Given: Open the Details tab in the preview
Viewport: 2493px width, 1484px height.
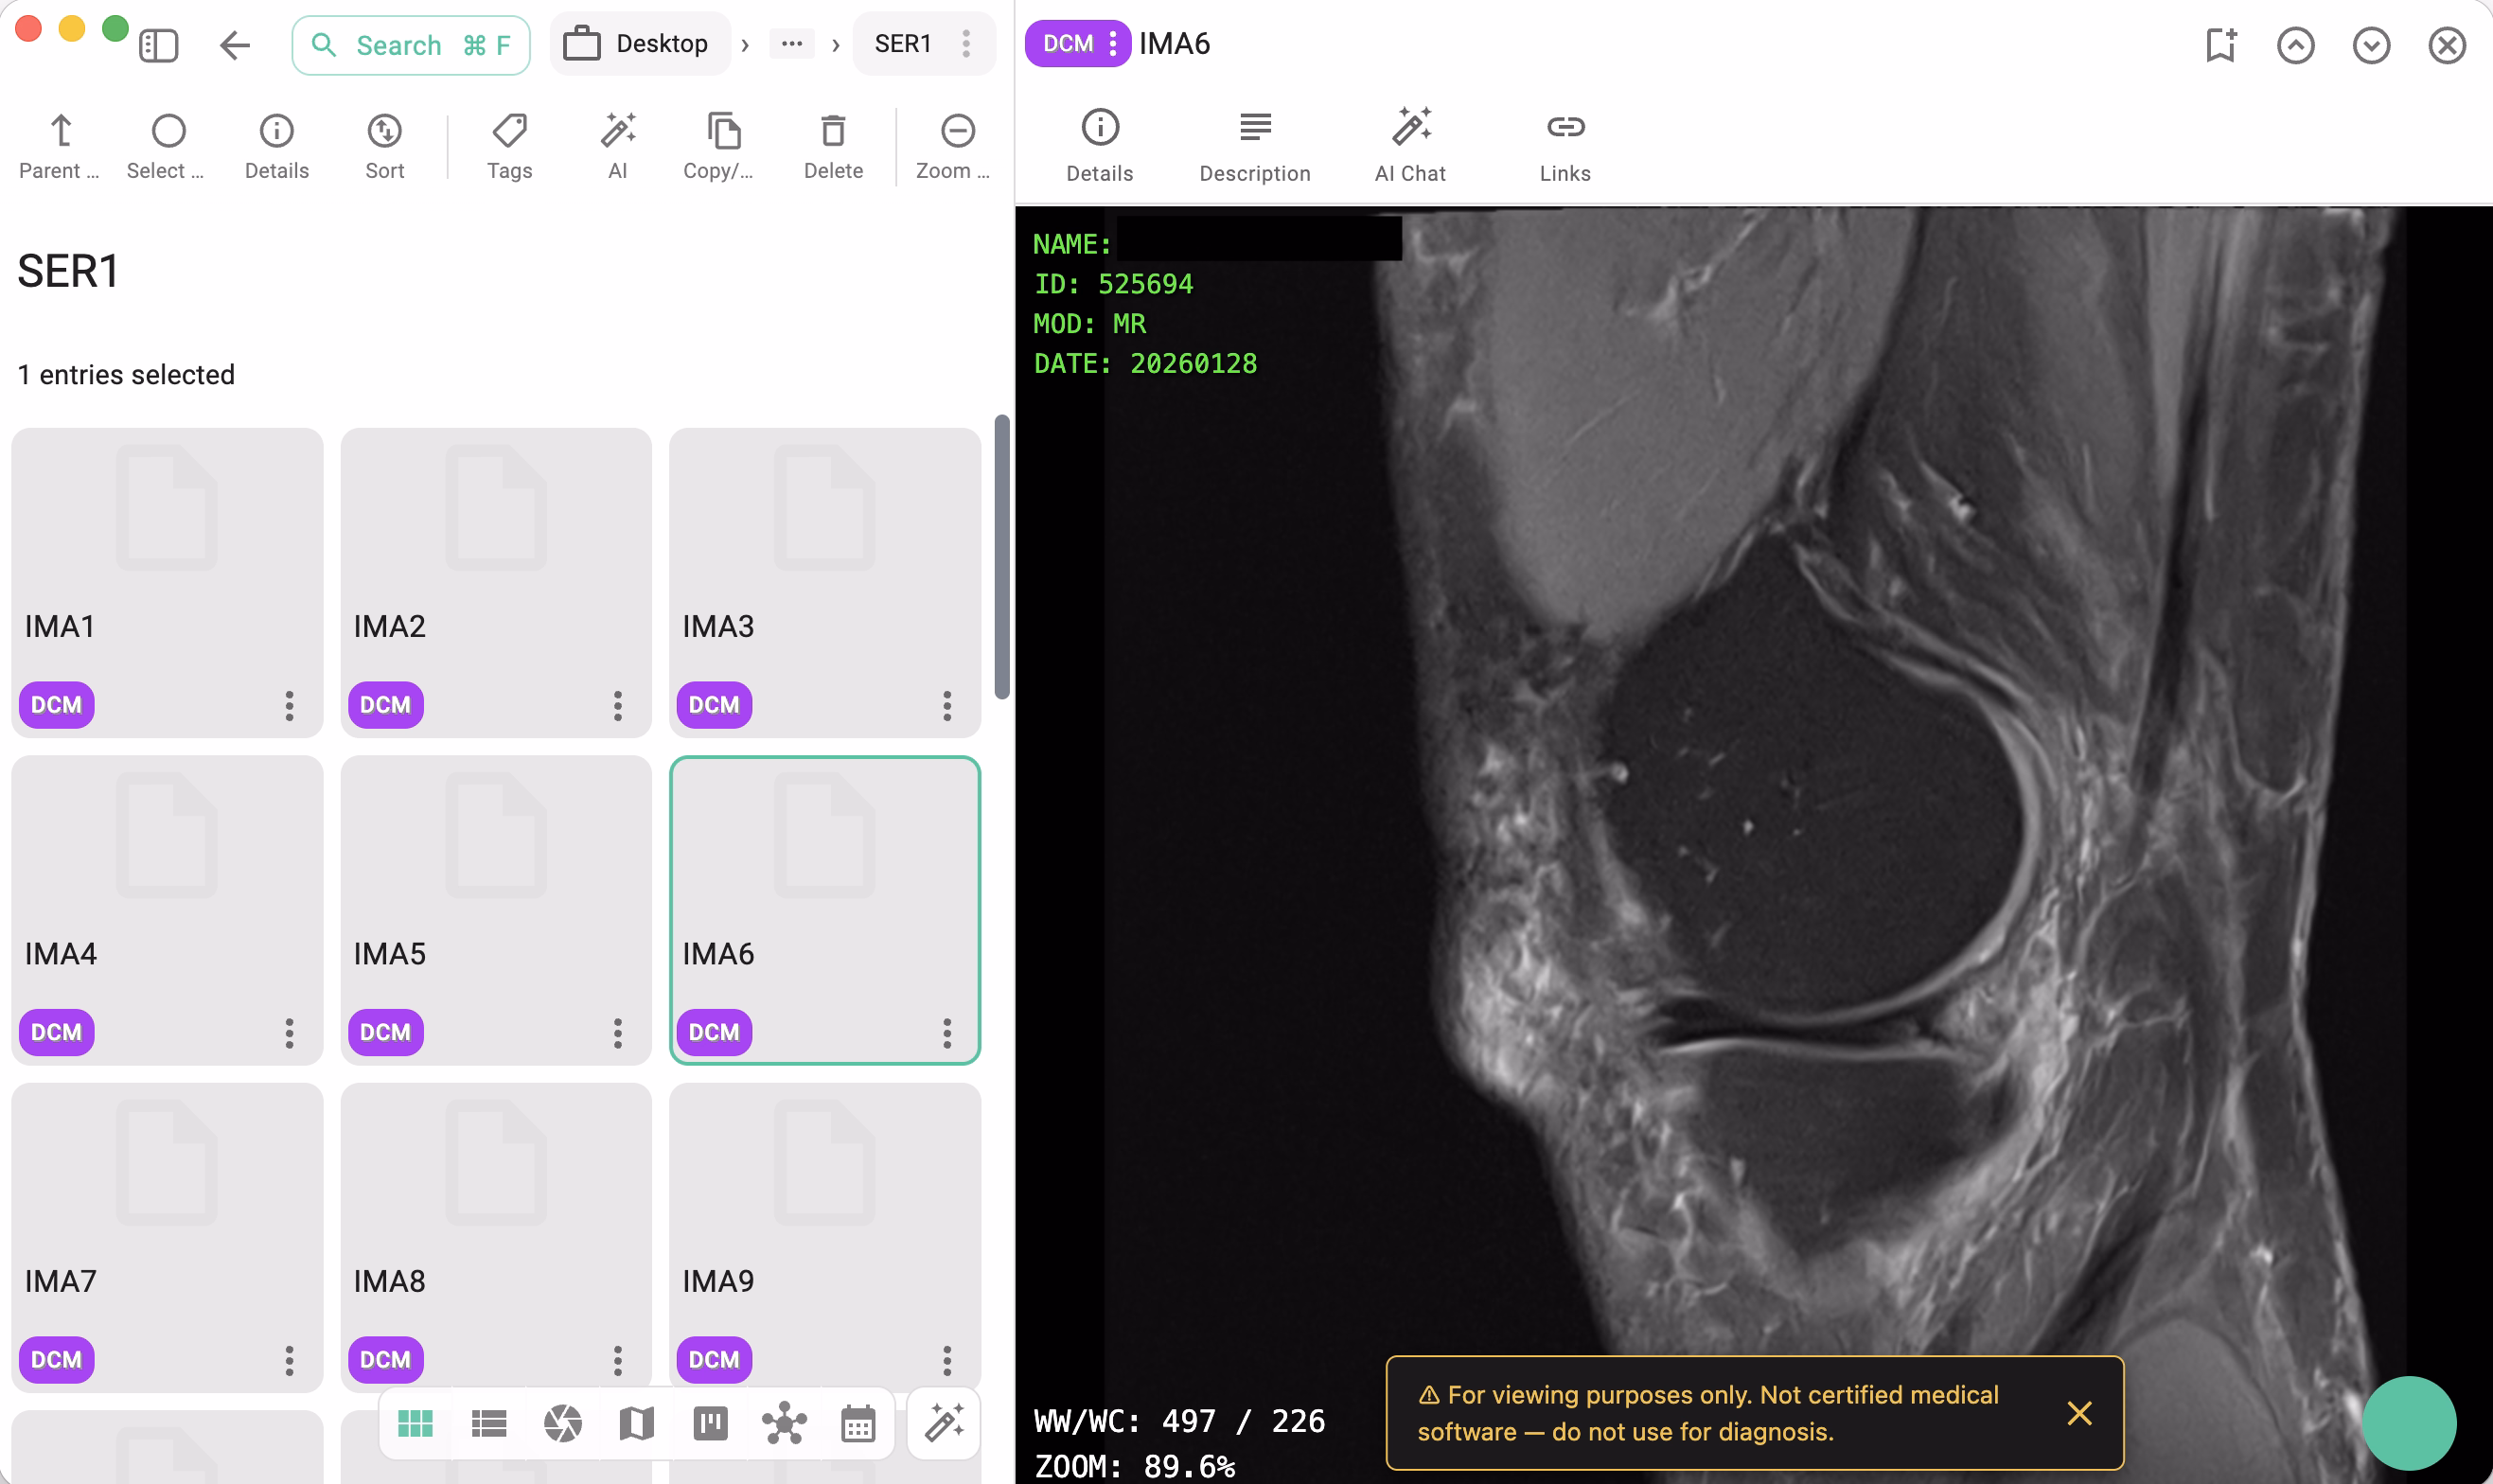Looking at the screenshot, I should (1100, 146).
